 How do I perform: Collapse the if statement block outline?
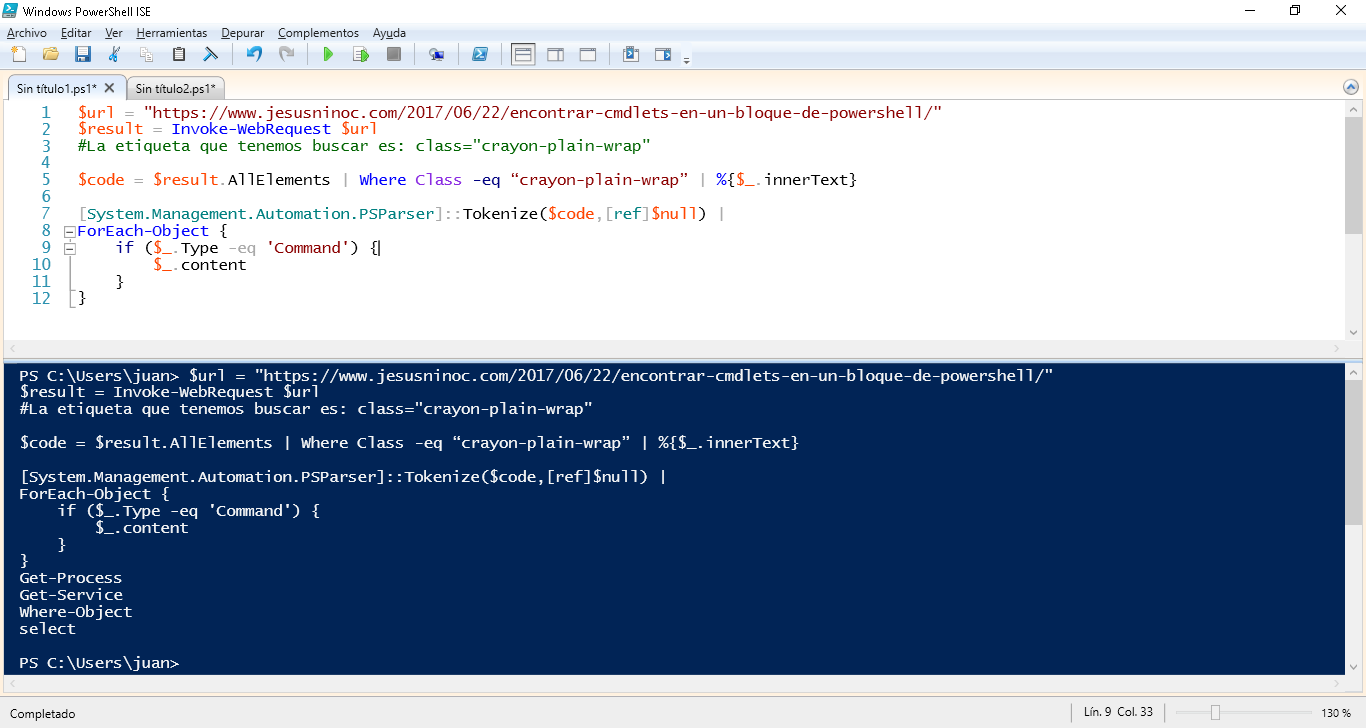69,247
